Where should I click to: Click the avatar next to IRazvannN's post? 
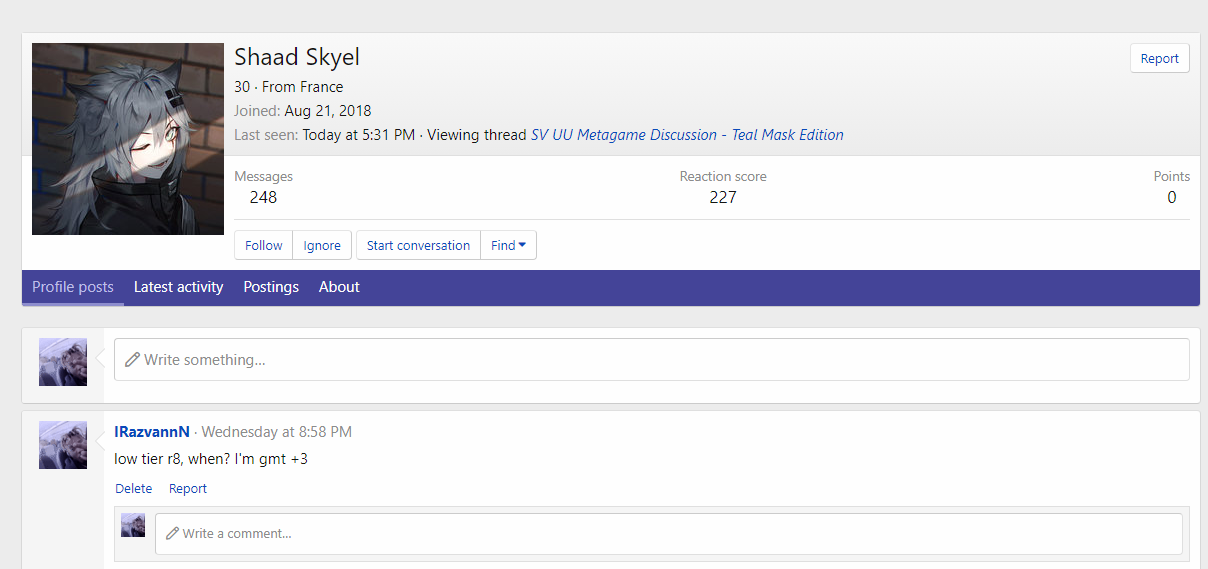click(x=63, y=445)
